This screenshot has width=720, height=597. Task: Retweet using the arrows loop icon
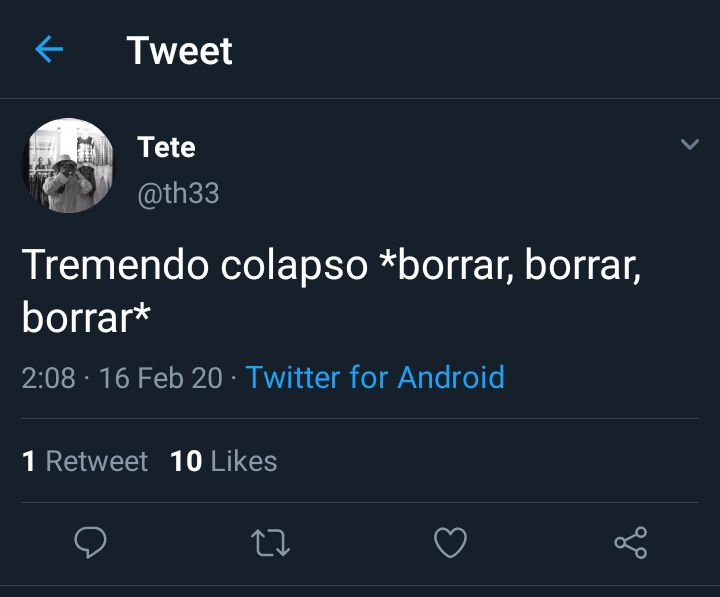270,543
